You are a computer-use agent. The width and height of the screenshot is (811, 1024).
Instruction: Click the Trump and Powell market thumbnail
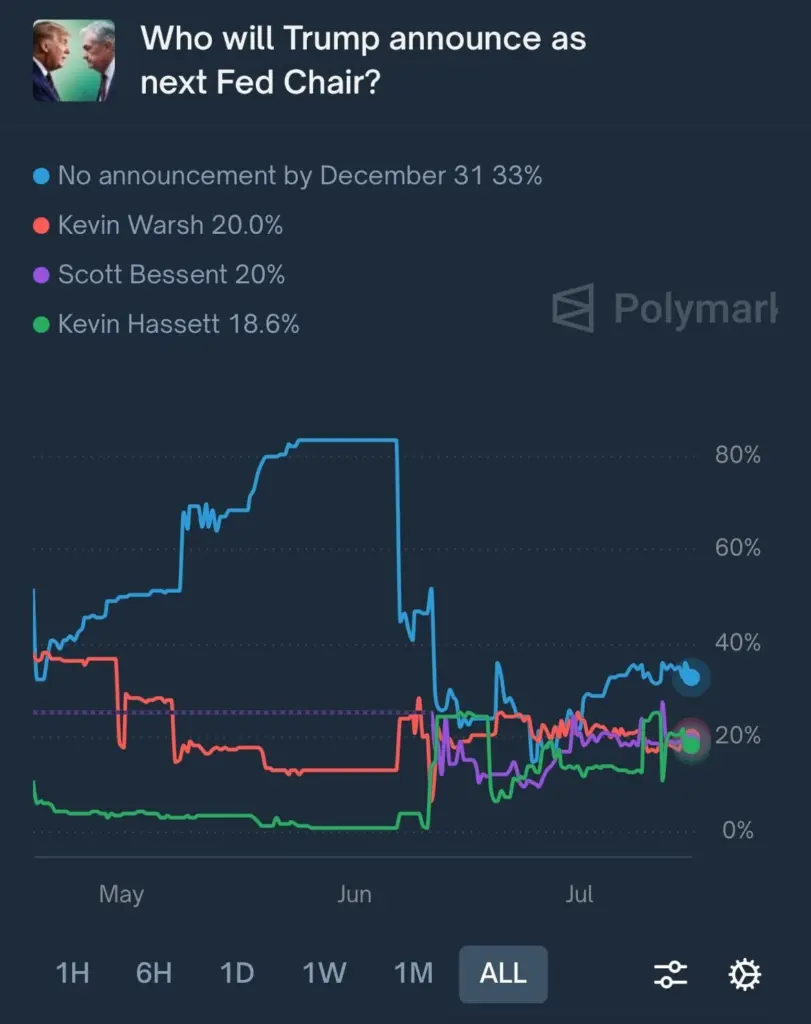(x=73, y=61)
